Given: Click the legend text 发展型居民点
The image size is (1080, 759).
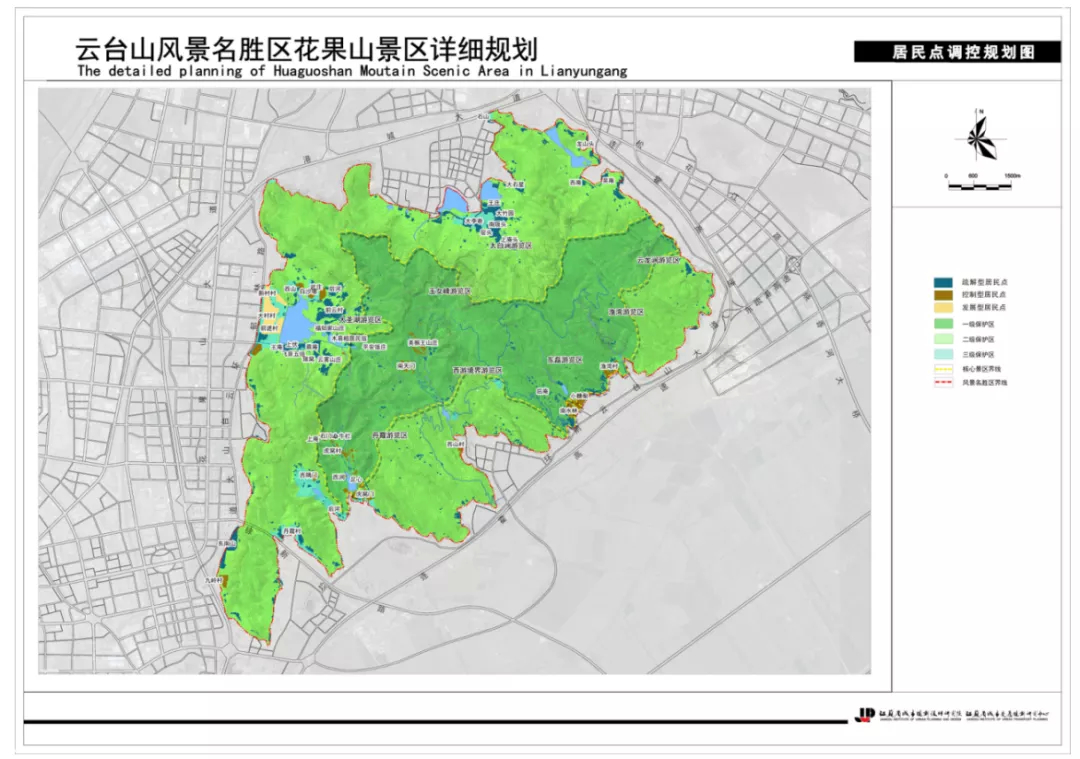Looking at the screenshot, I should [x=983, y=307].
